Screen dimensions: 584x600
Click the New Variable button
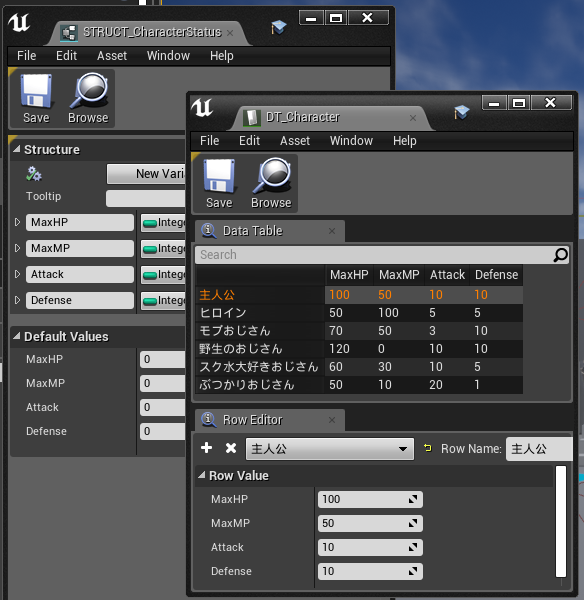pos(146,174)
